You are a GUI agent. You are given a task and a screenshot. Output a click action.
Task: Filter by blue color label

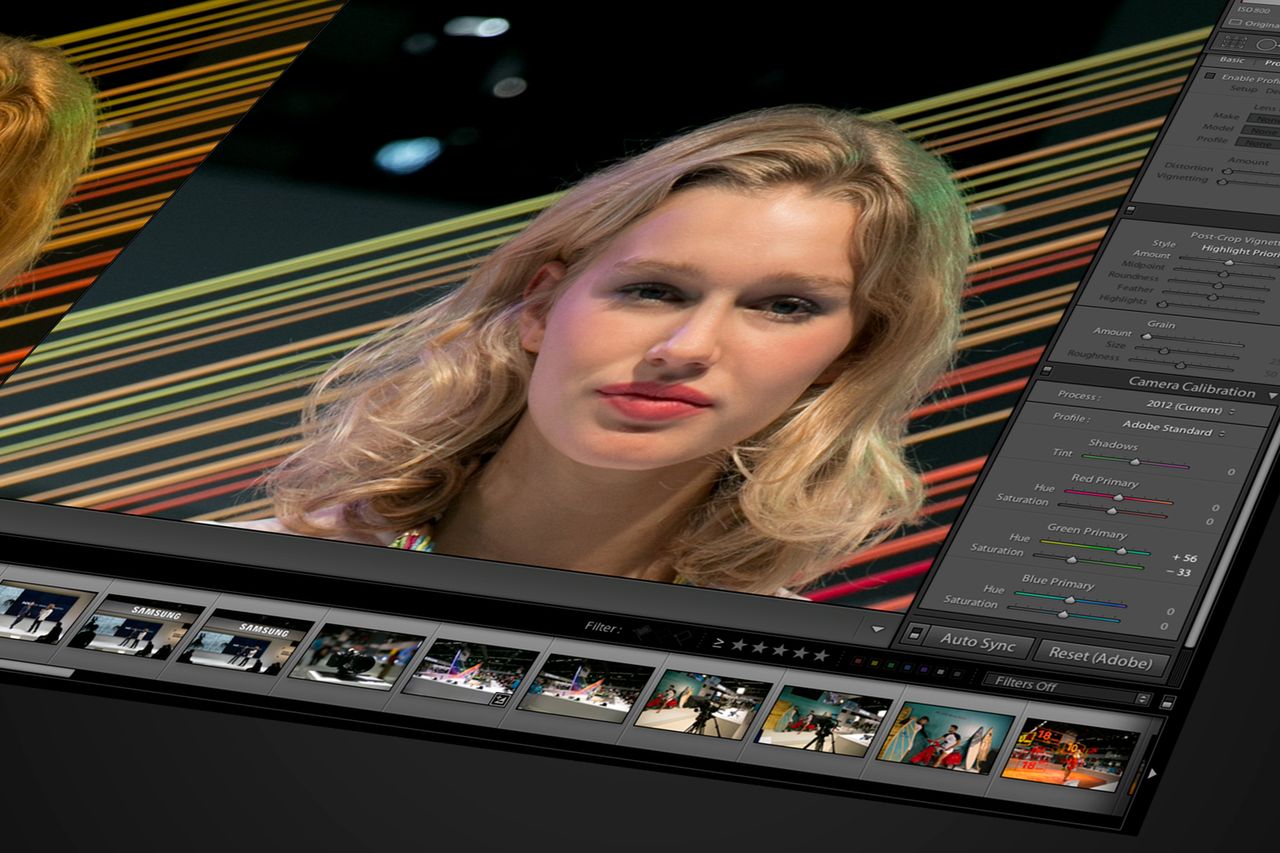click(907, 667)
